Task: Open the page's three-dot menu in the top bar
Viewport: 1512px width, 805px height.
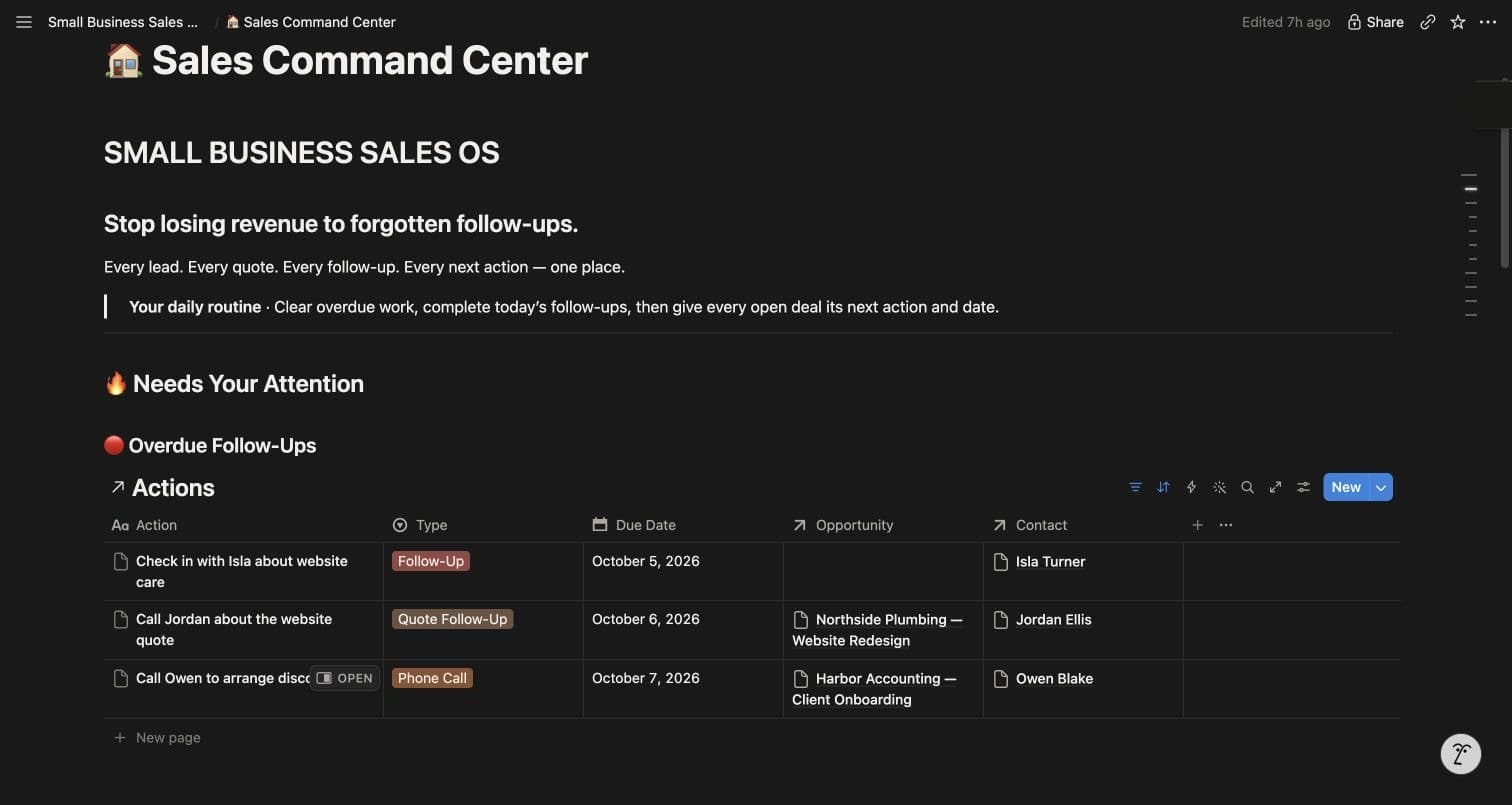Action: 1488,22
